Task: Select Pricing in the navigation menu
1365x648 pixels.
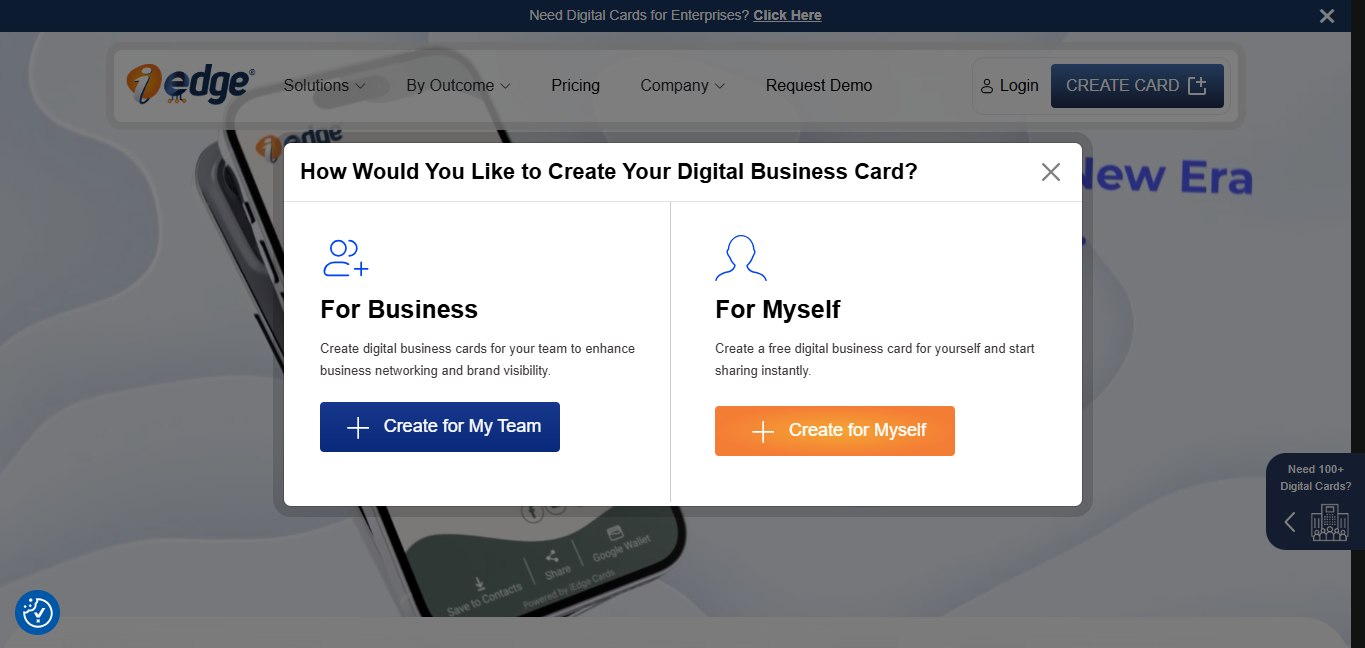Action: pos(575,85)
